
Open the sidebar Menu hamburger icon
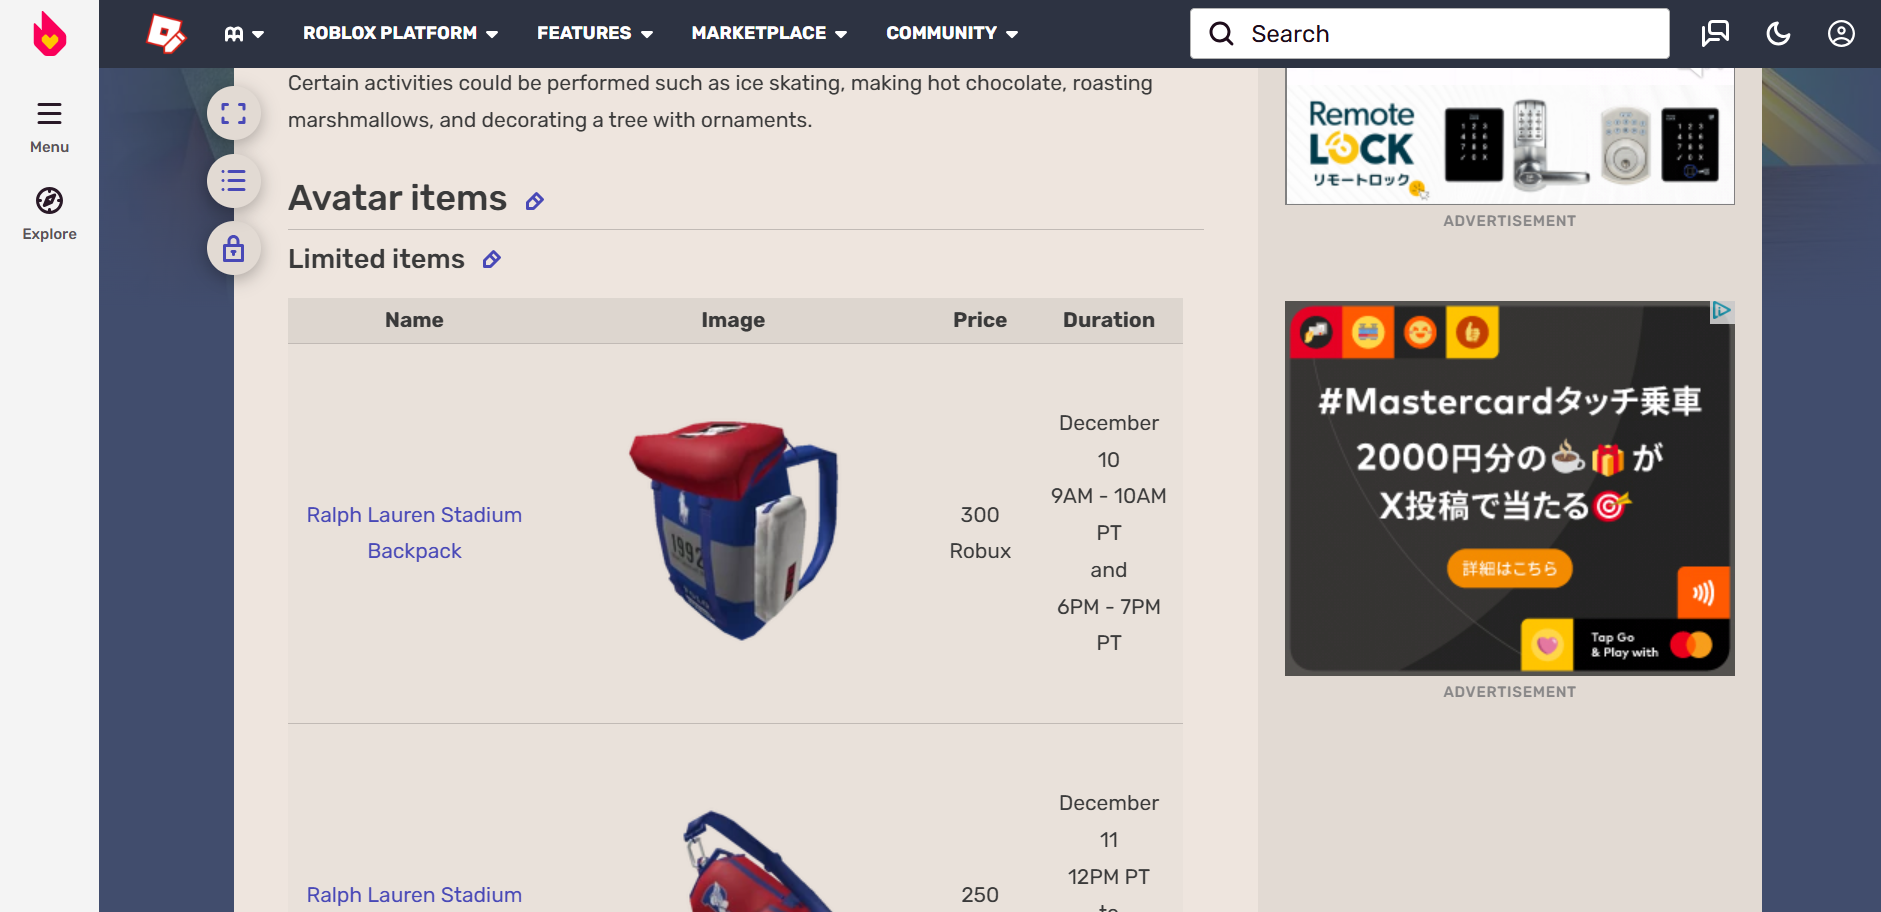click(49, 113)
